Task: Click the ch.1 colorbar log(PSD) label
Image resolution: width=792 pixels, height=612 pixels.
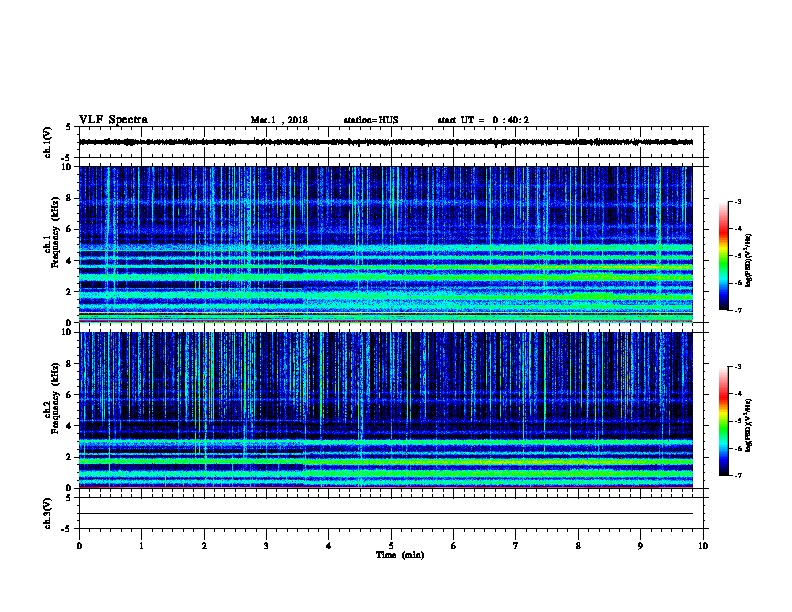Action: click(748, 260)
